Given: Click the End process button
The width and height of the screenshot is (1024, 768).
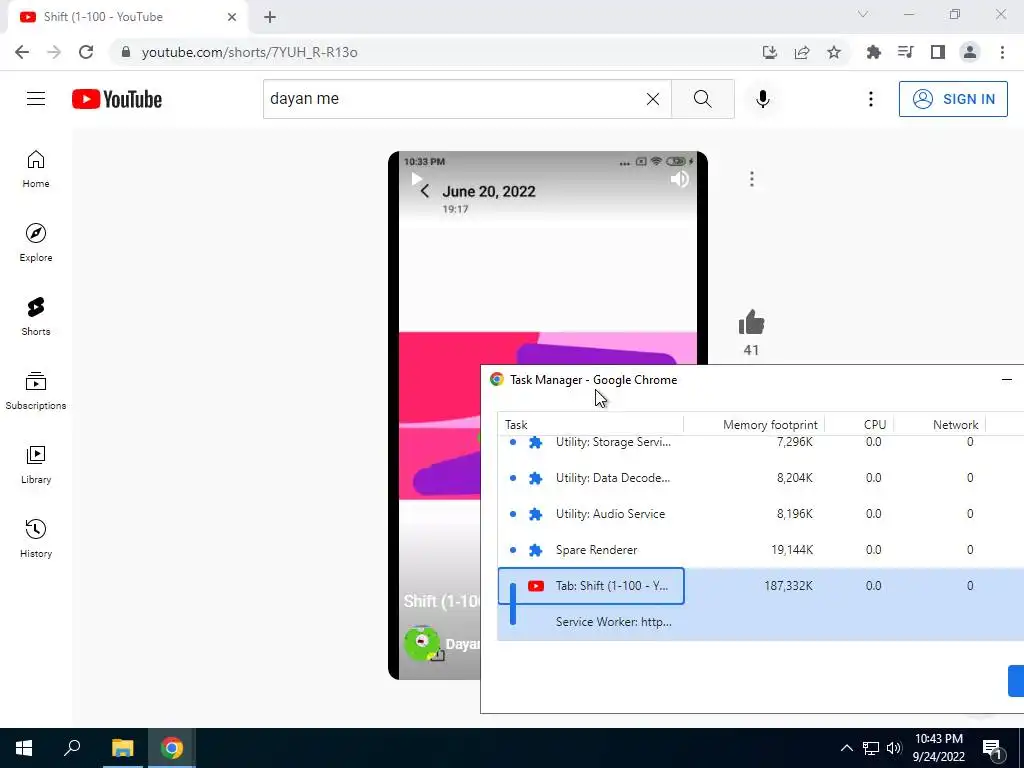Looking at the screenshot, I should [1016, 681].
